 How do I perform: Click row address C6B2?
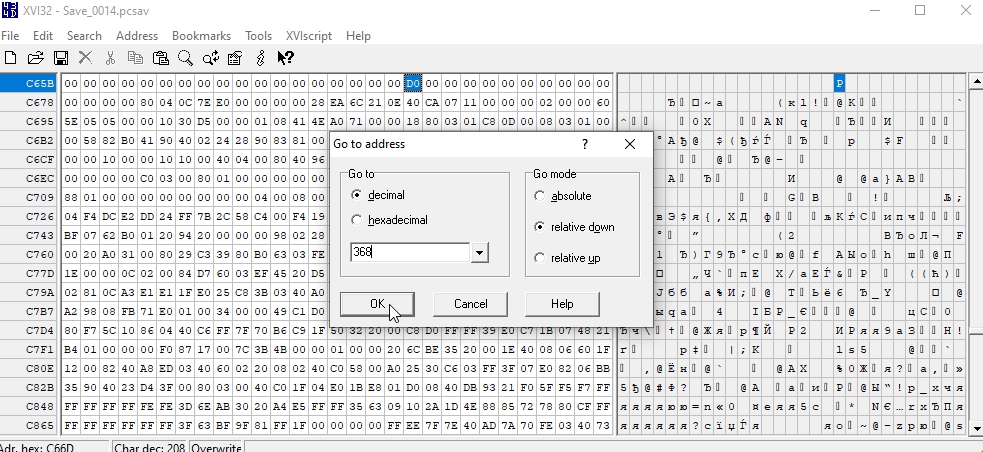(29, 140)
